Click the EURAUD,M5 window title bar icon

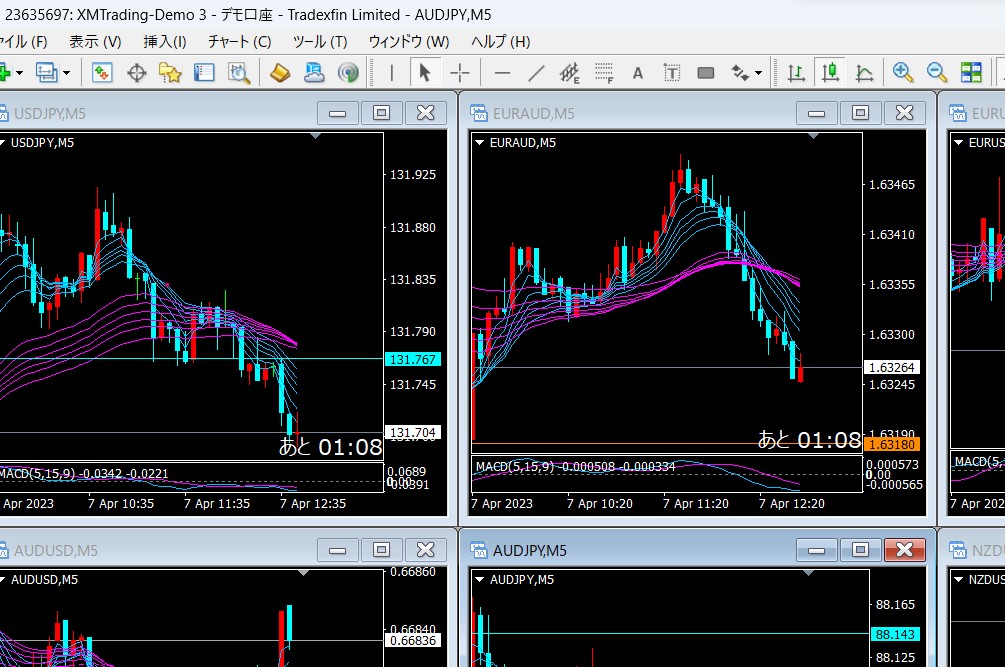pos(479,113)
